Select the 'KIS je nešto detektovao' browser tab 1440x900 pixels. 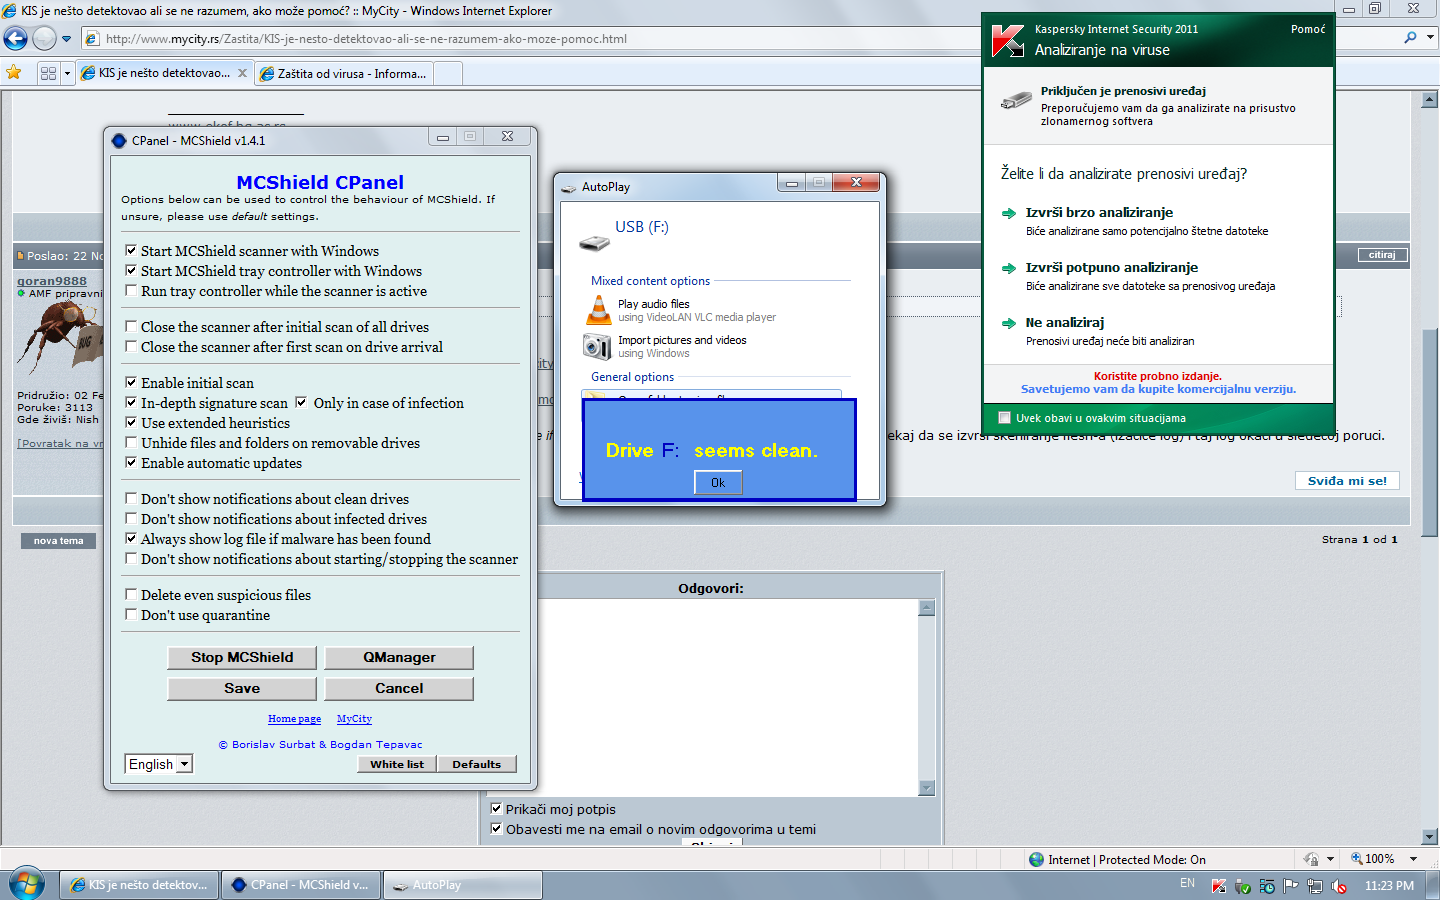(x=164, y=73)
